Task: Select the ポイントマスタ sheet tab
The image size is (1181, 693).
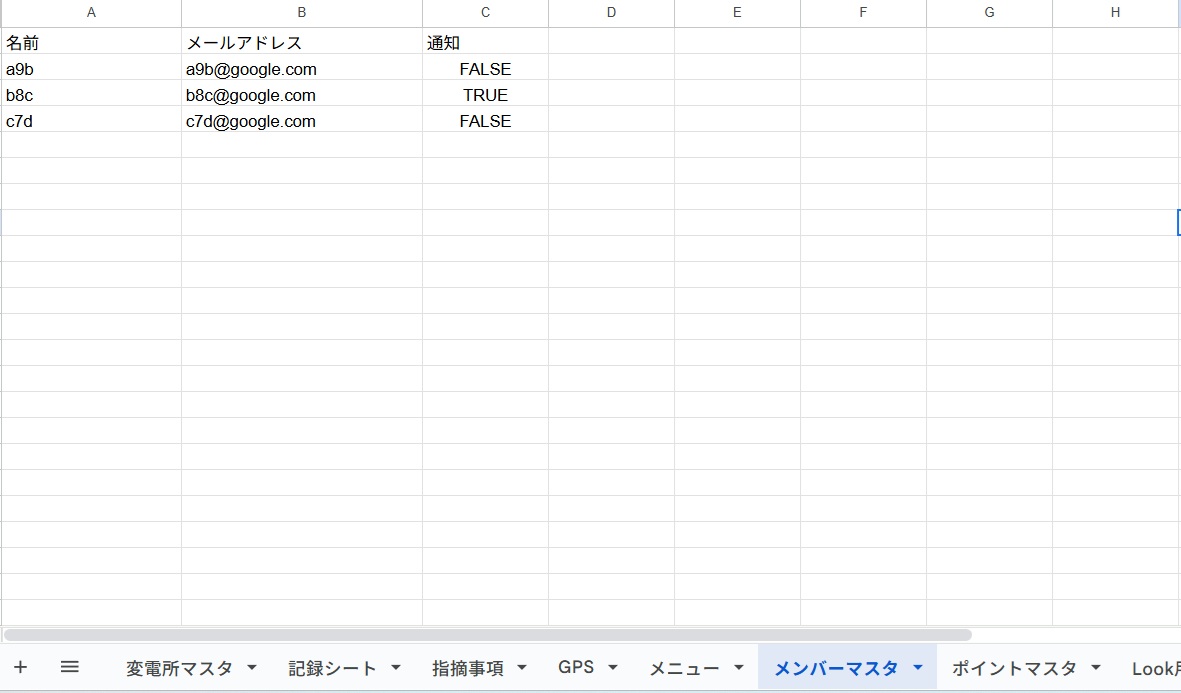Action: pos(1014,668)
